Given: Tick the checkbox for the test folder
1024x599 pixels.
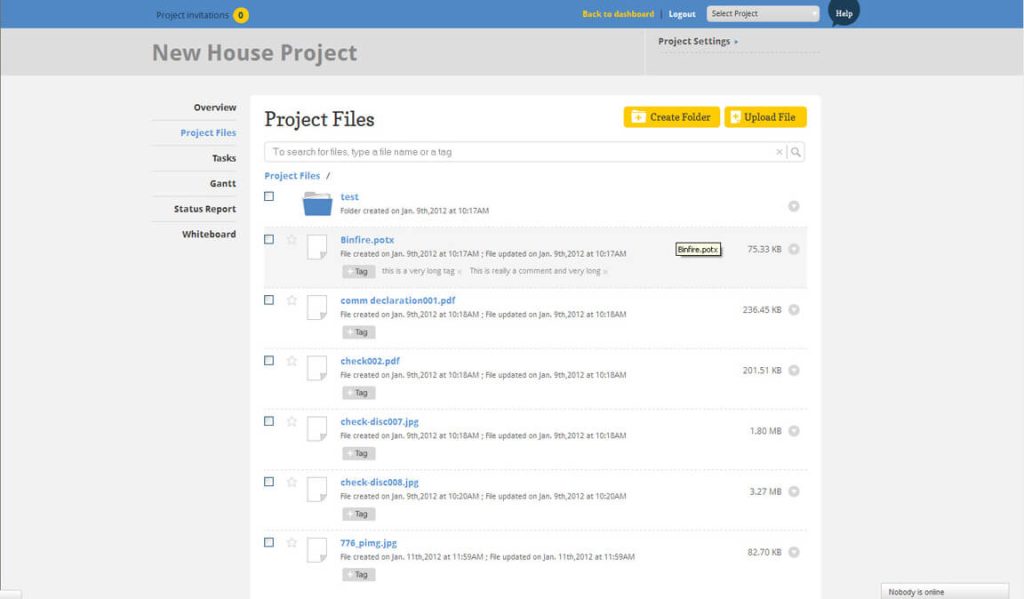Looking at the screenshot, I should [x=269, y=197].
